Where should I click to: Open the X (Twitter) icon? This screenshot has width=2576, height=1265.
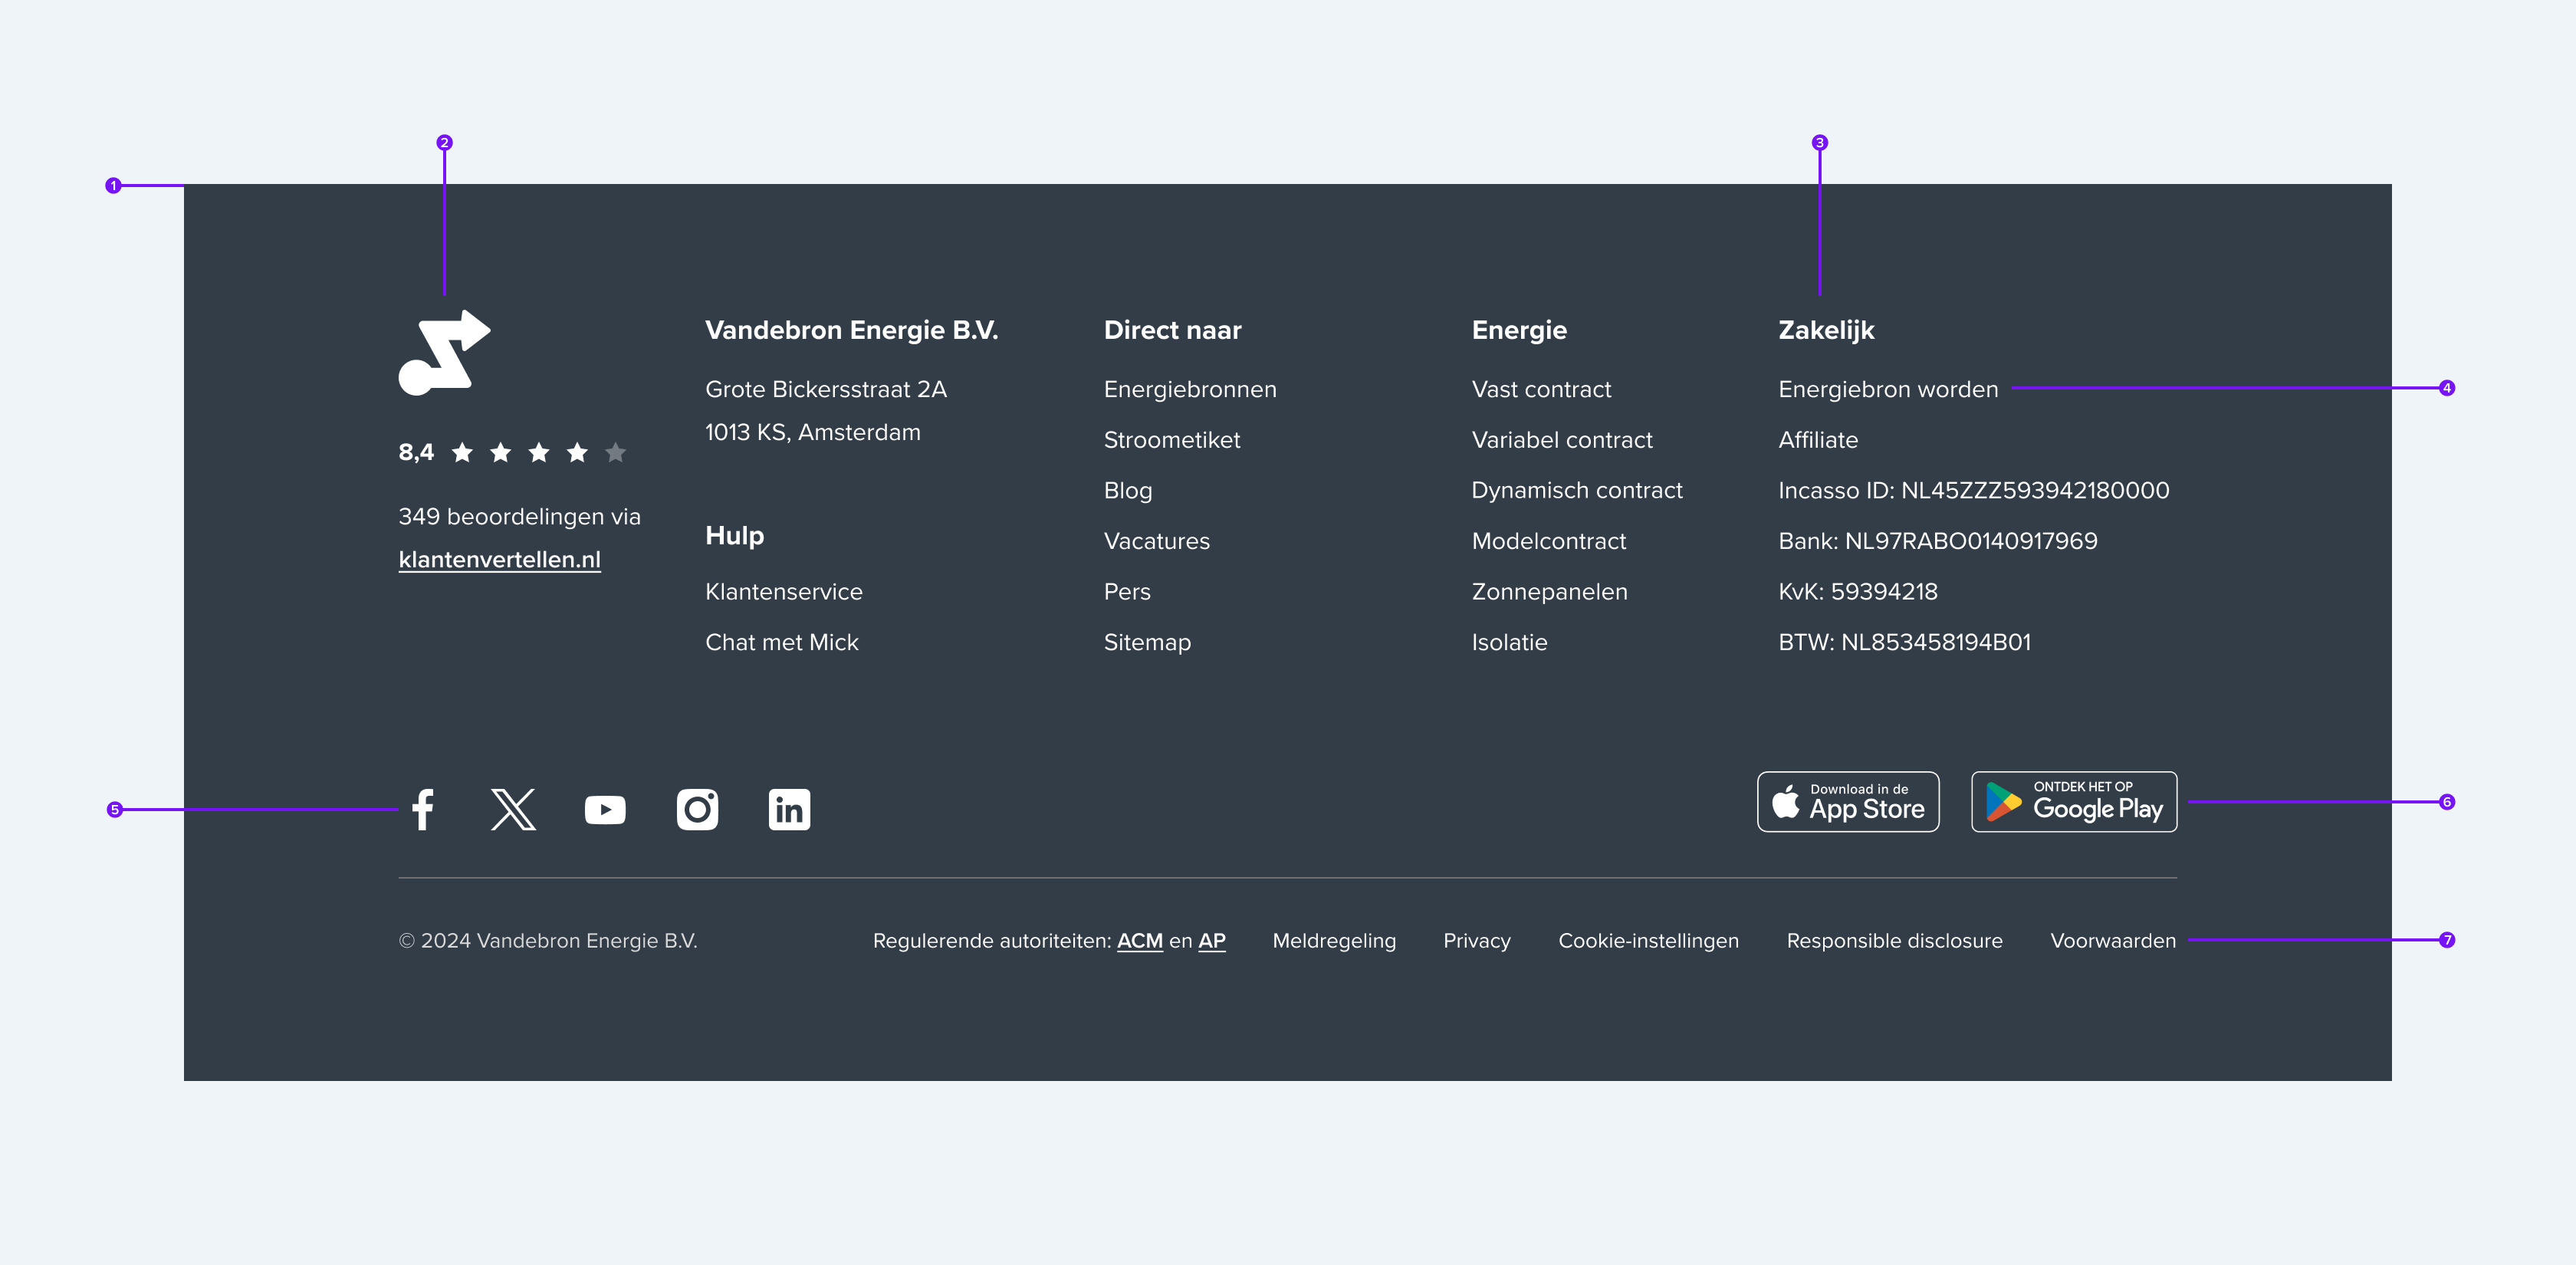513,809
